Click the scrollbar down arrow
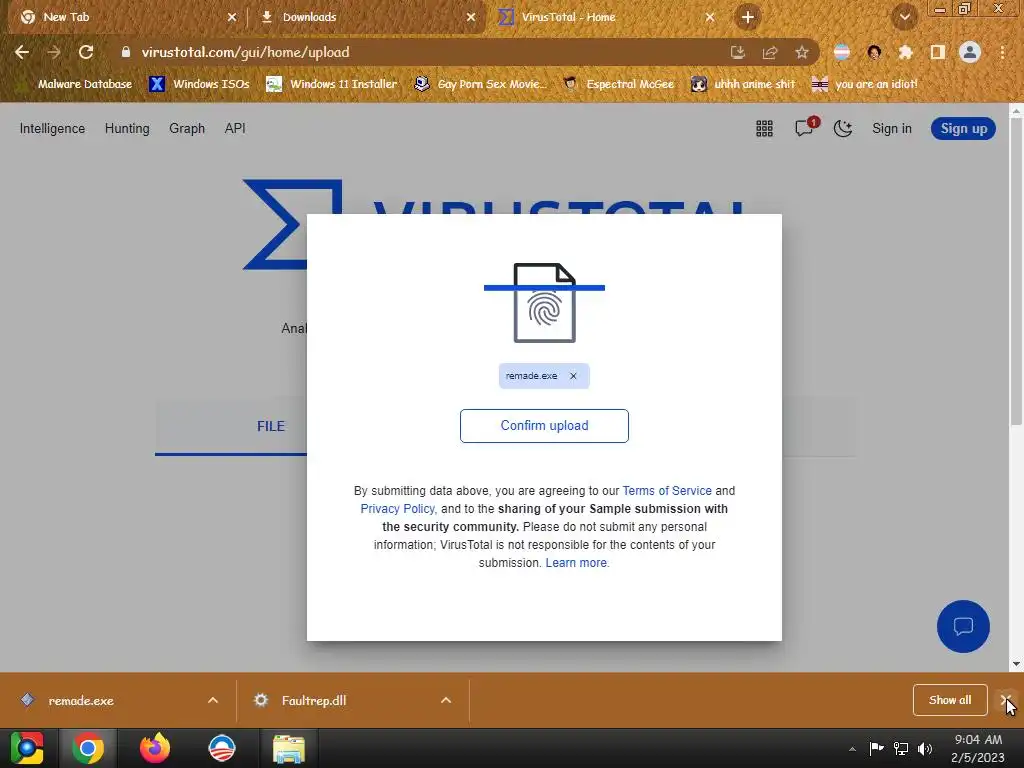Image resolution: width=1024 pixels, height=768 pixels. [1016, 664]
